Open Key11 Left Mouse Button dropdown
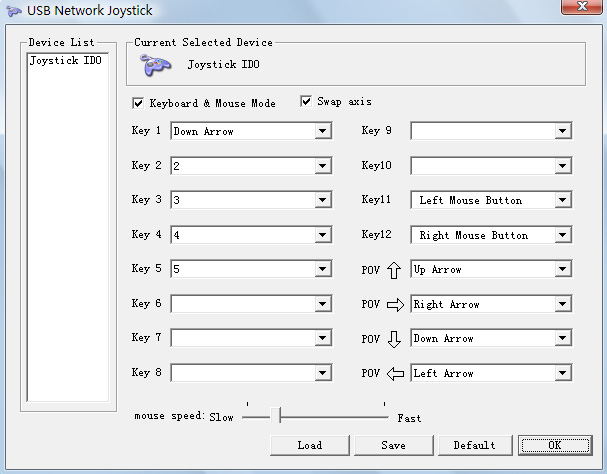The image size is (607, 474). point(563,200)
